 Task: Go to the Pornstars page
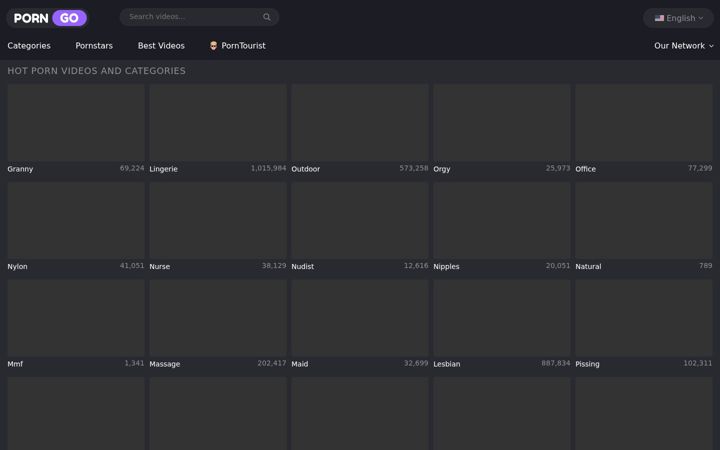(x=94, y=46)
